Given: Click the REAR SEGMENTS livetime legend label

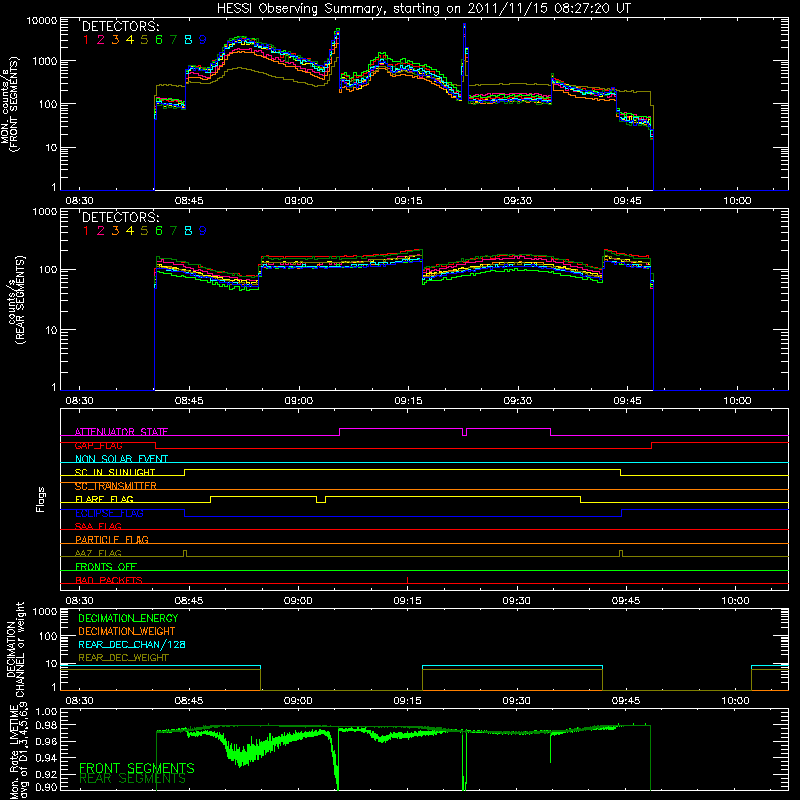Looking at the screenshot, I should [x=132, y=779].
